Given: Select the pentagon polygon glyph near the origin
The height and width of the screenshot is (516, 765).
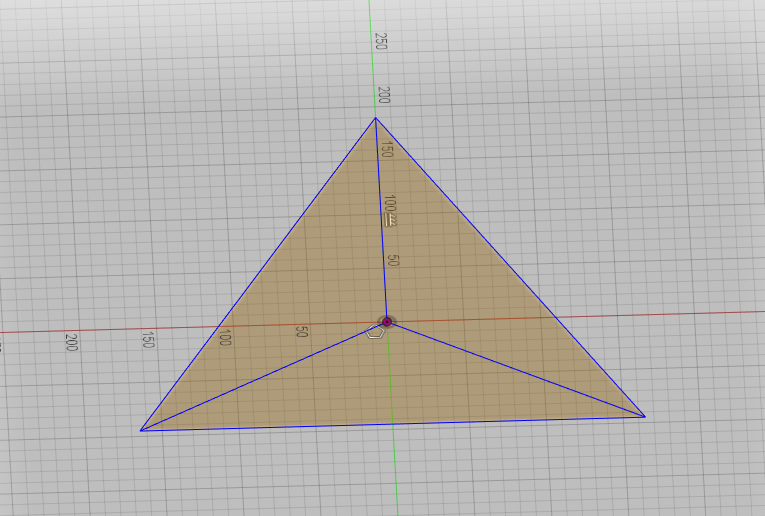Looking at the screenshot, I should pos(376,332).
